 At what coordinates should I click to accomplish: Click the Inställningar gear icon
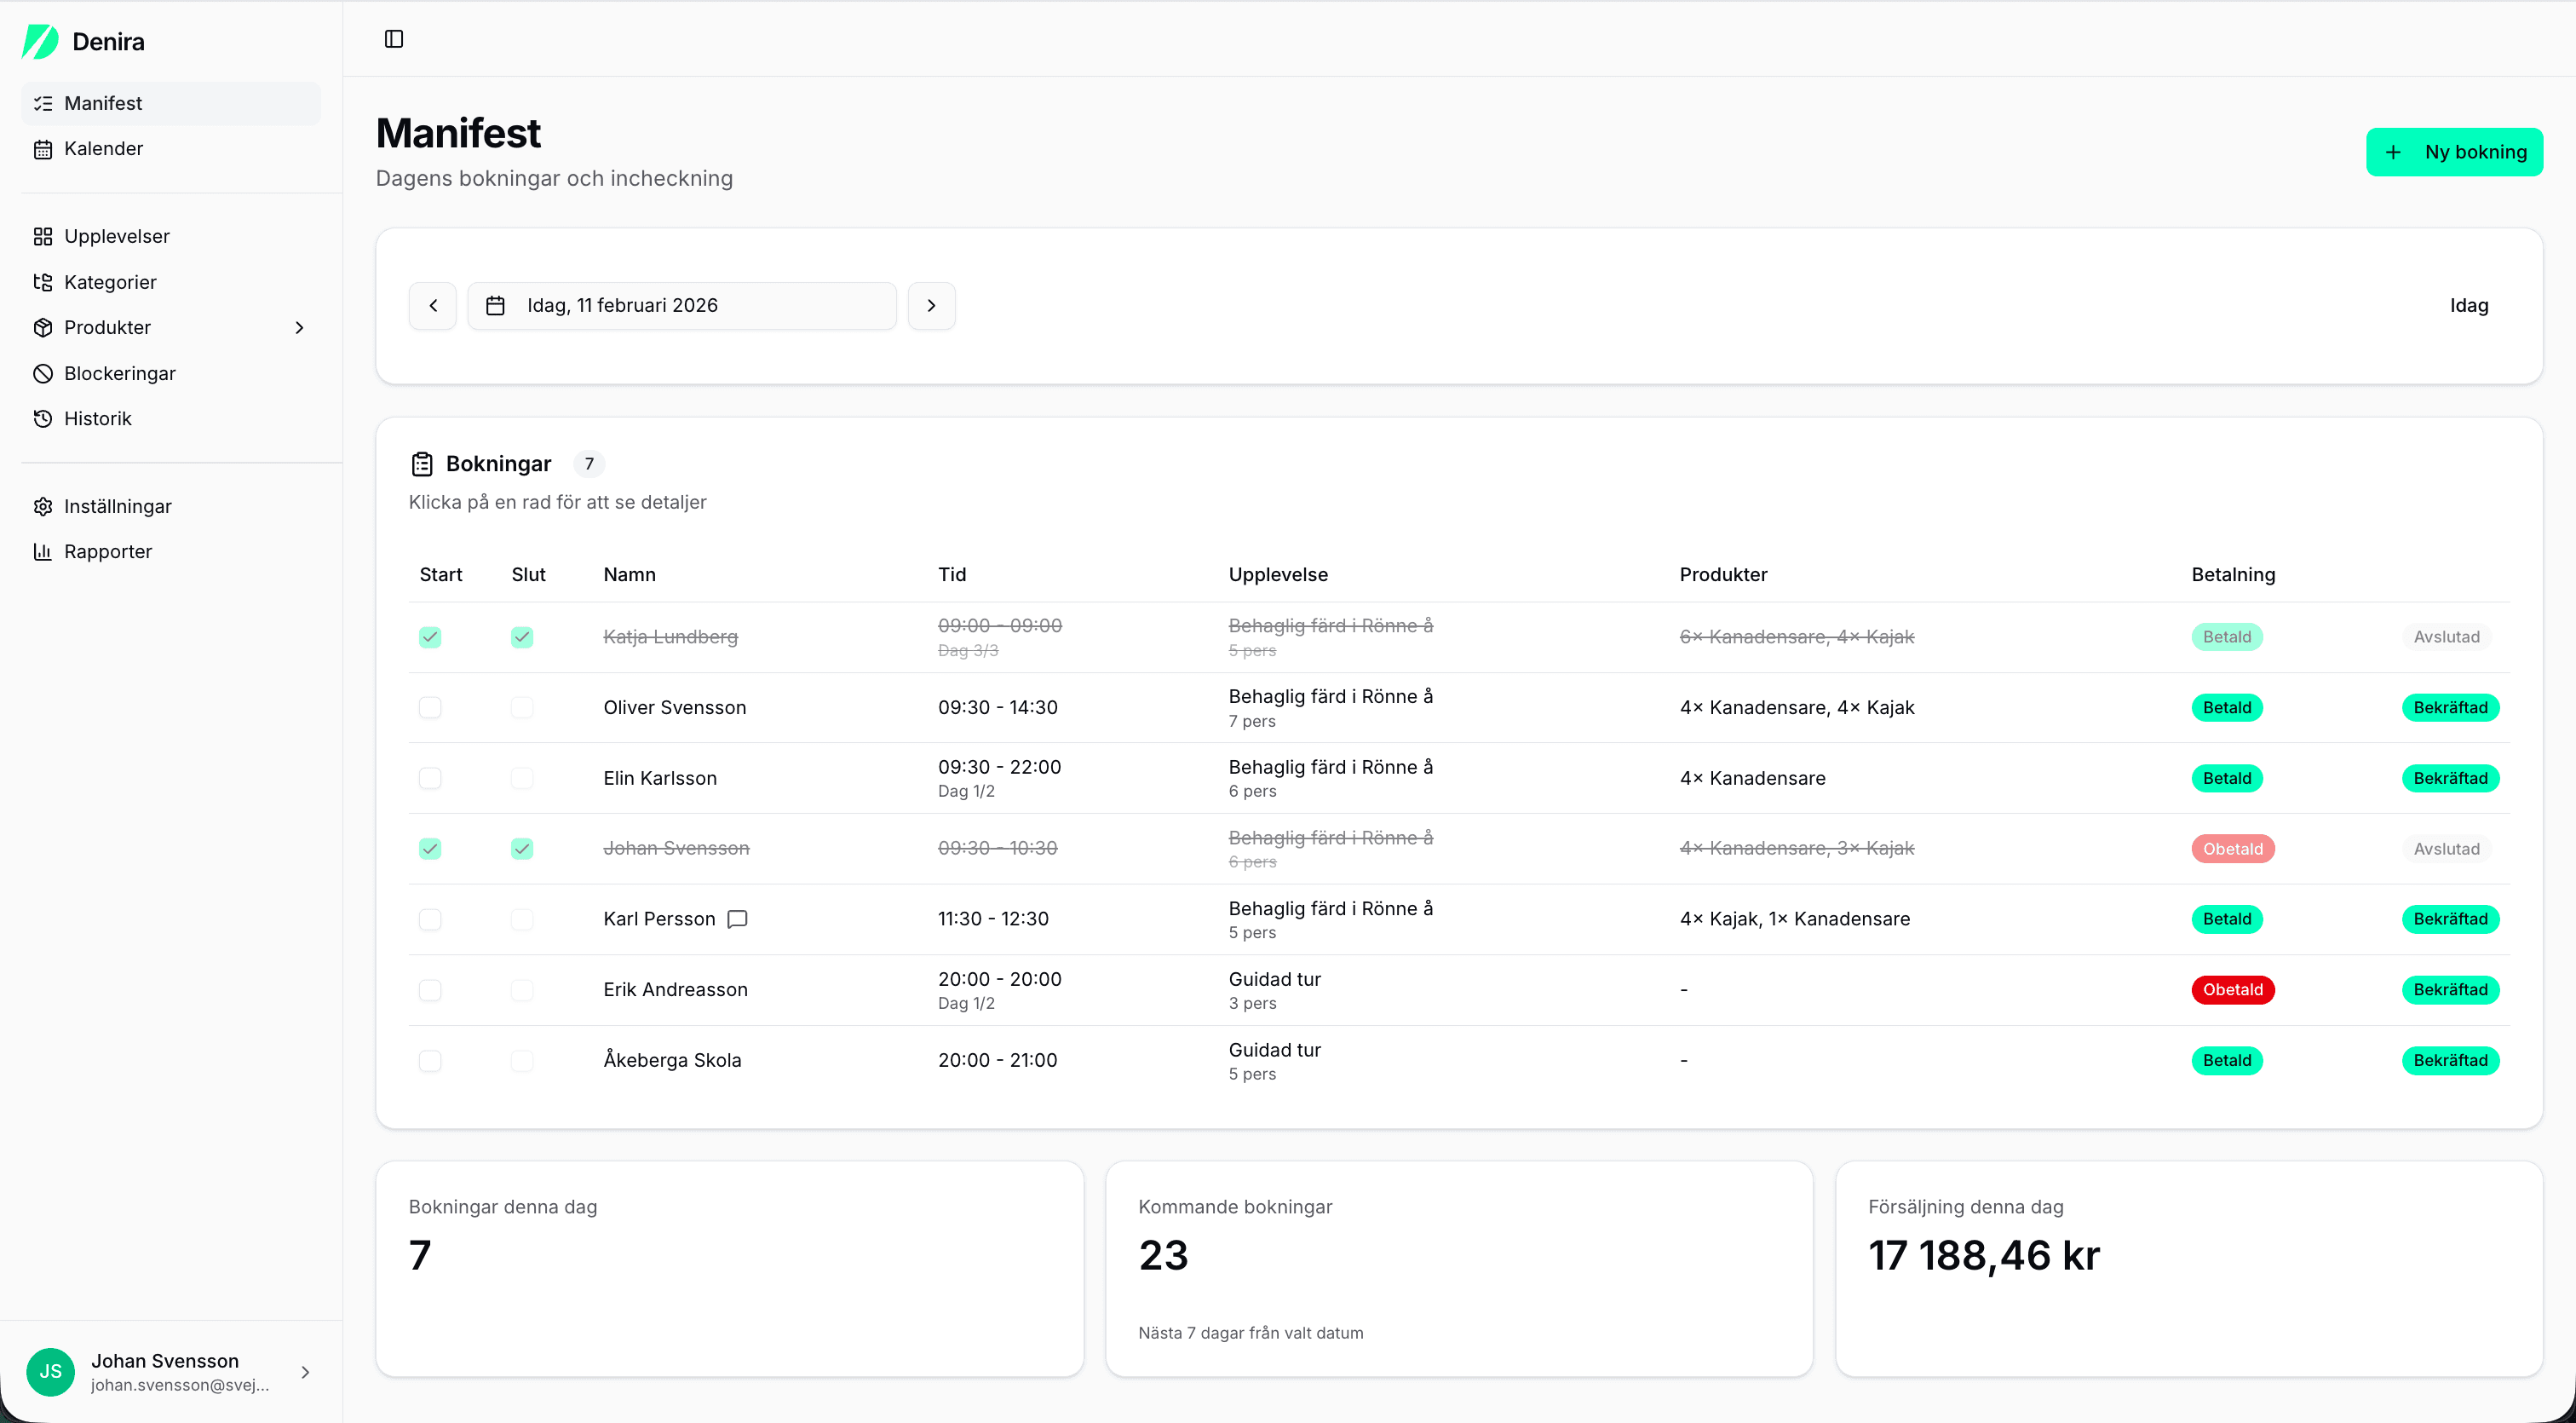pos(42,507)
